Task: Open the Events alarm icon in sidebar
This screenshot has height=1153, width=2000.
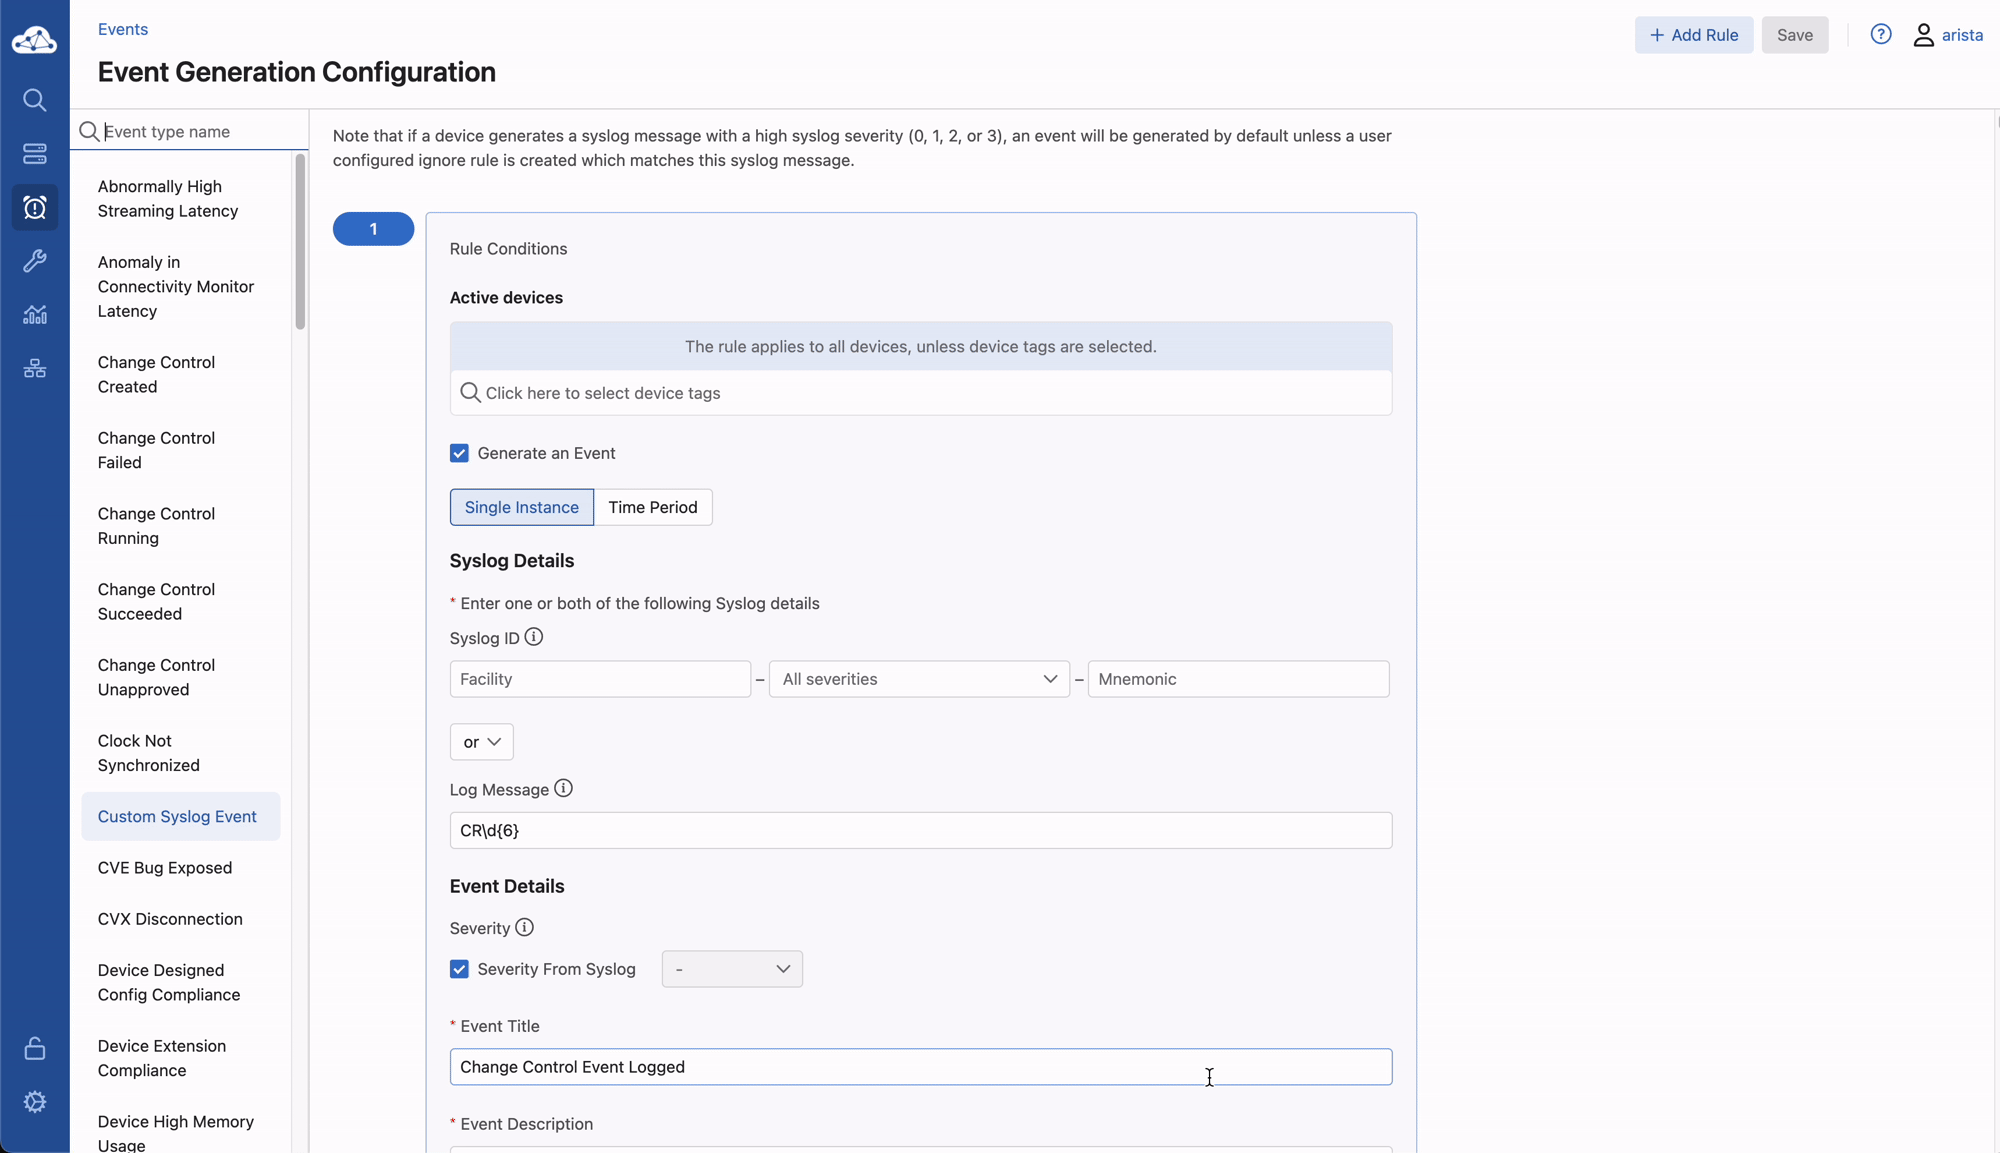Action: 35,208
